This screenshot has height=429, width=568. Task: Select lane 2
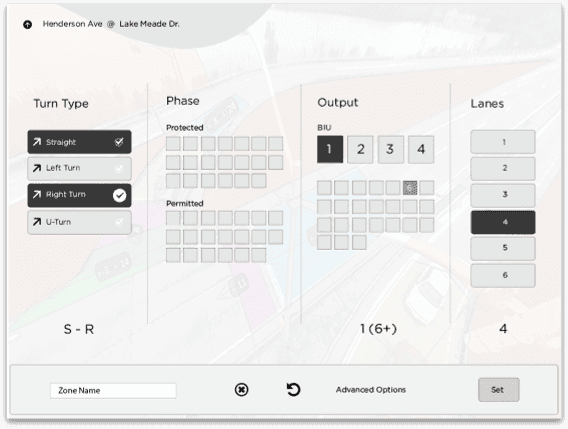click(503, 168)
